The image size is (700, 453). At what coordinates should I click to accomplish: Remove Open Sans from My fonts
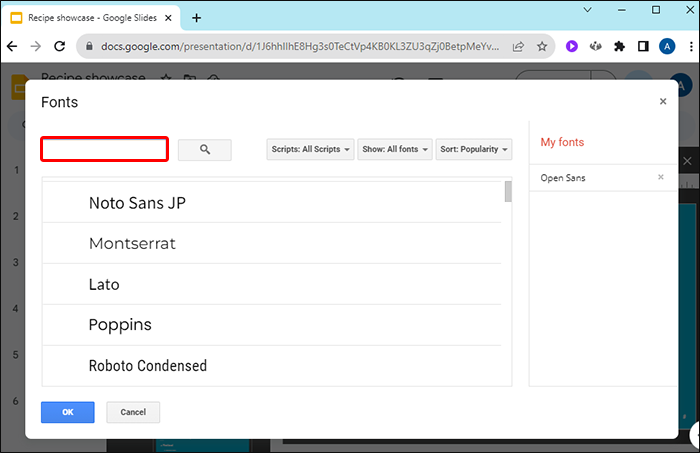tap(660, 177)
